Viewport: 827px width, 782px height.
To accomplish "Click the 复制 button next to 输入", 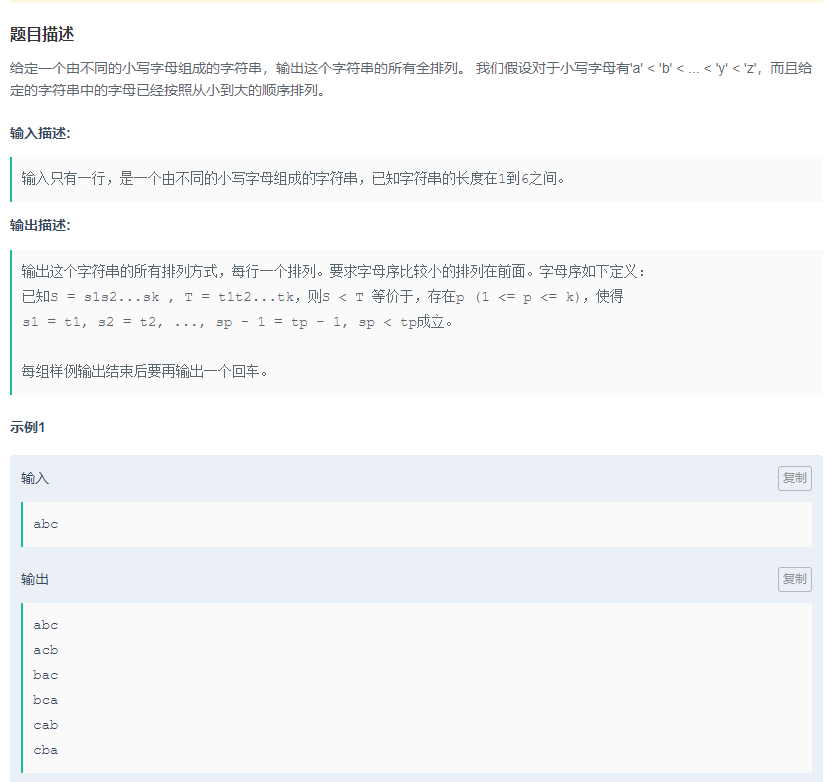I will click(x=794, y=478).
